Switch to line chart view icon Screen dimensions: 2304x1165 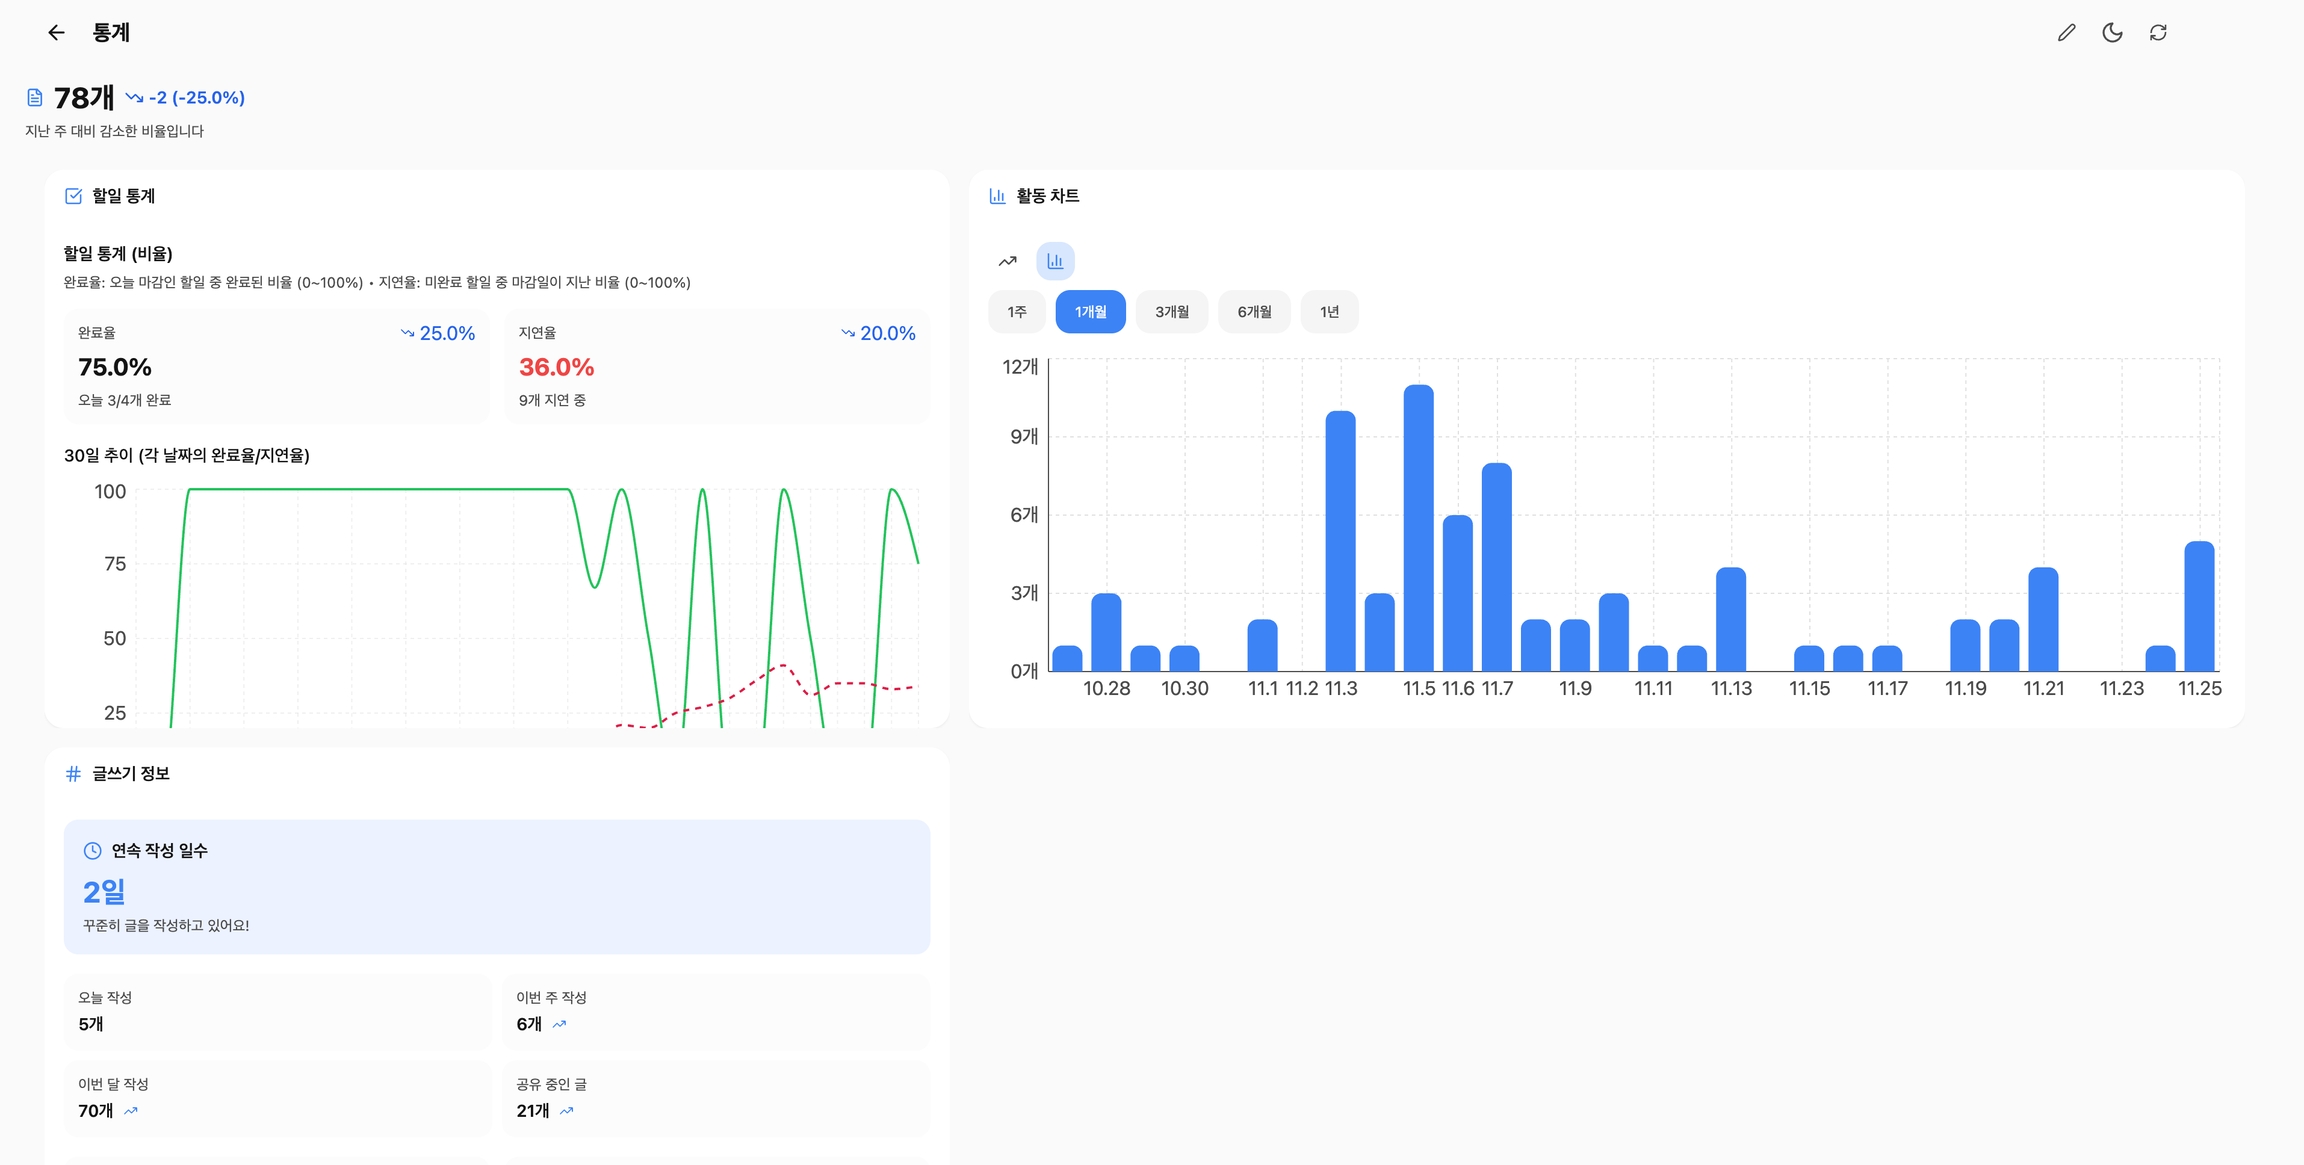pyautogui.click(x=1007, y=261)
